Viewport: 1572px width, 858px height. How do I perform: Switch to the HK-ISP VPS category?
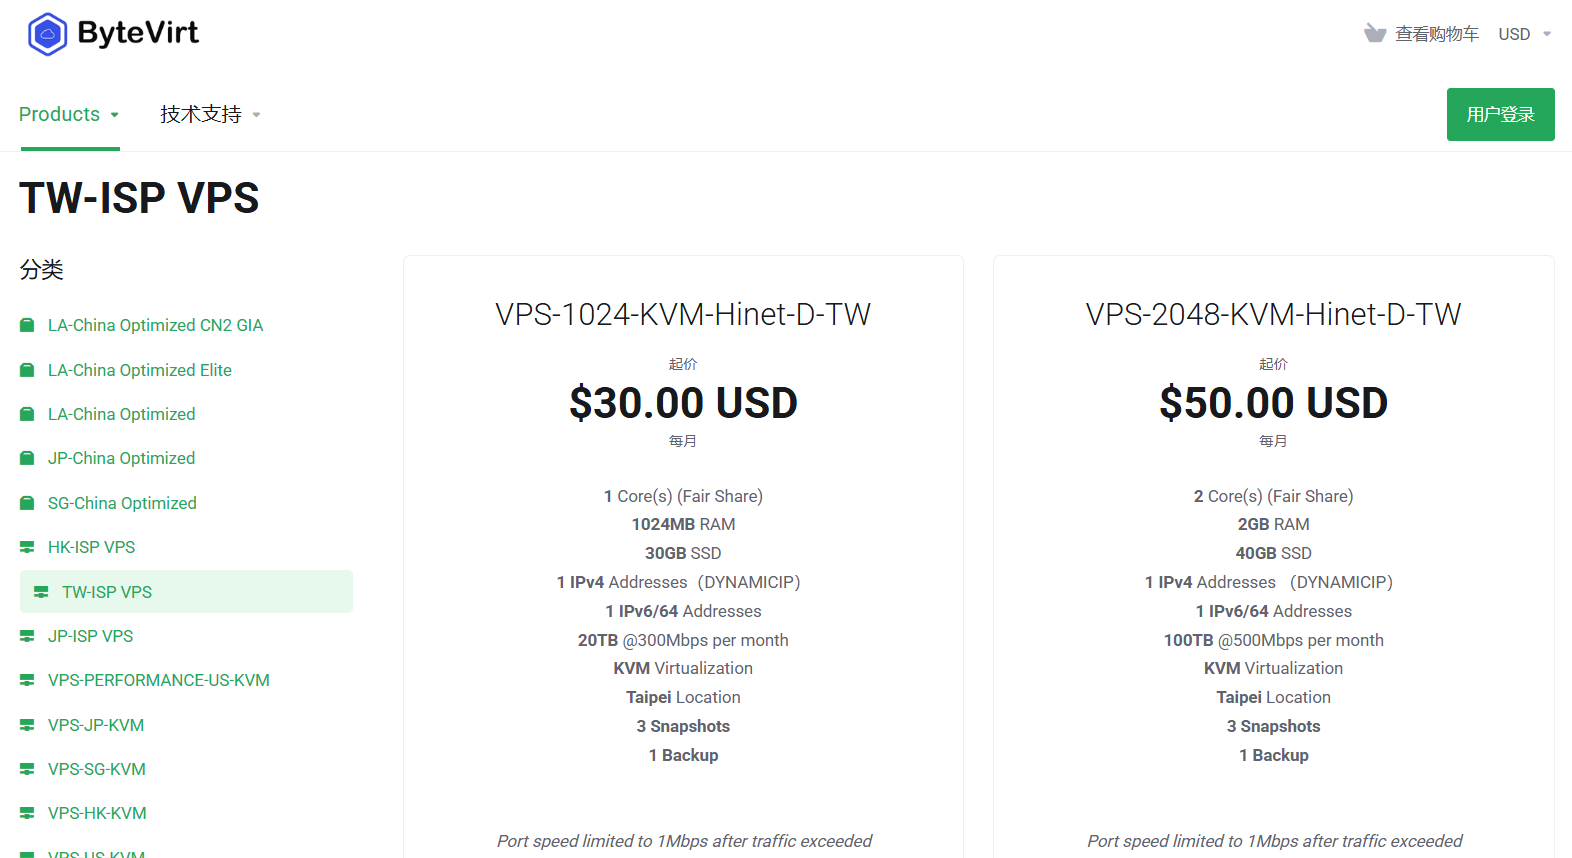pyautogui.click(x=93, y=546)
